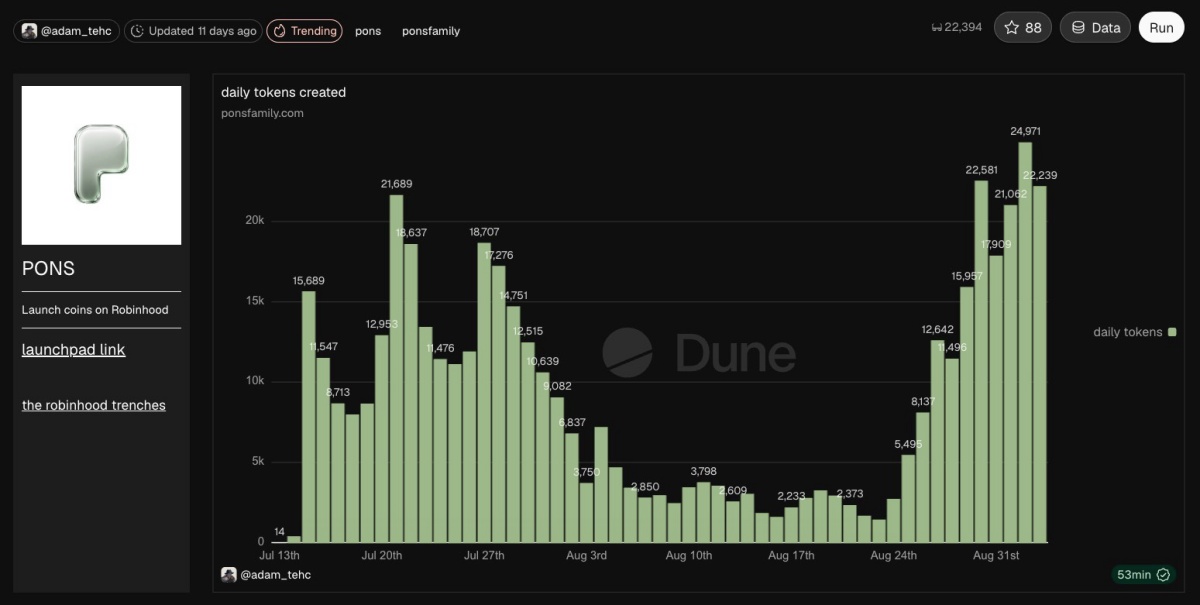1200x605 pixels.
Task: Click the Jul 13th axis label
Action: point(279,555)
